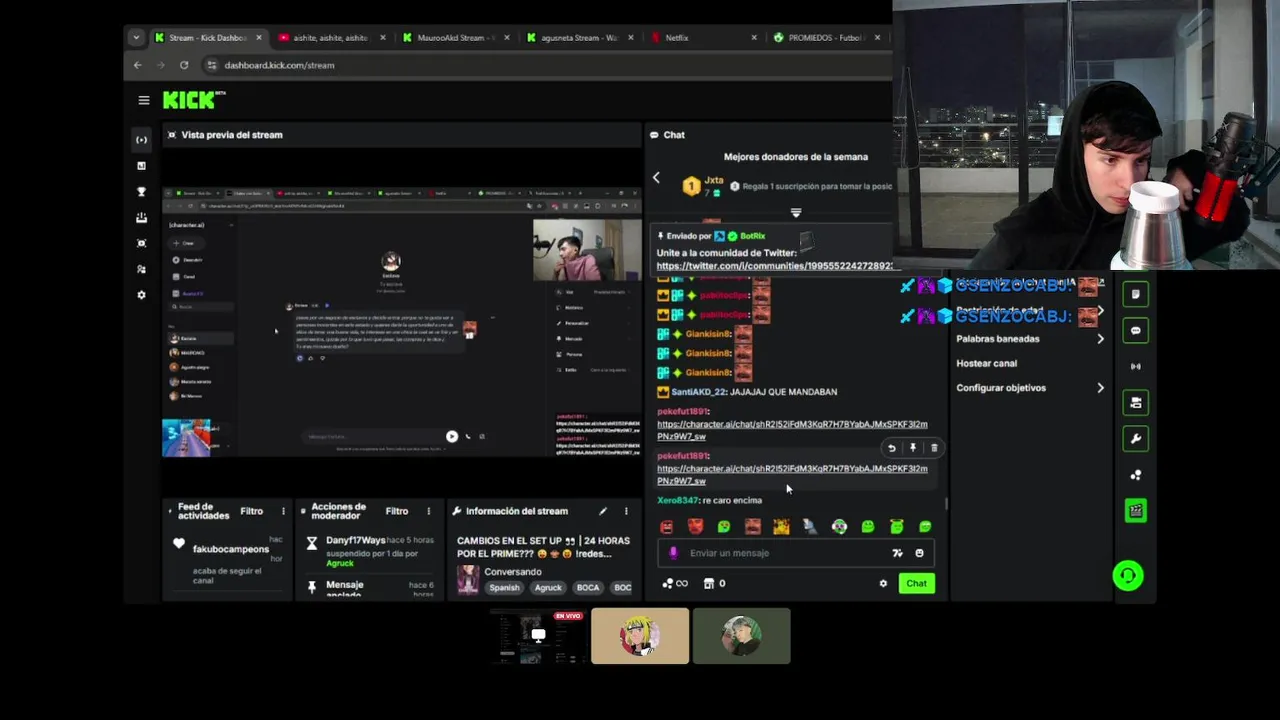Open the stream broadcast sidebar icon
The height and width of the screenshot is (720, 1280).
(141, 140)
